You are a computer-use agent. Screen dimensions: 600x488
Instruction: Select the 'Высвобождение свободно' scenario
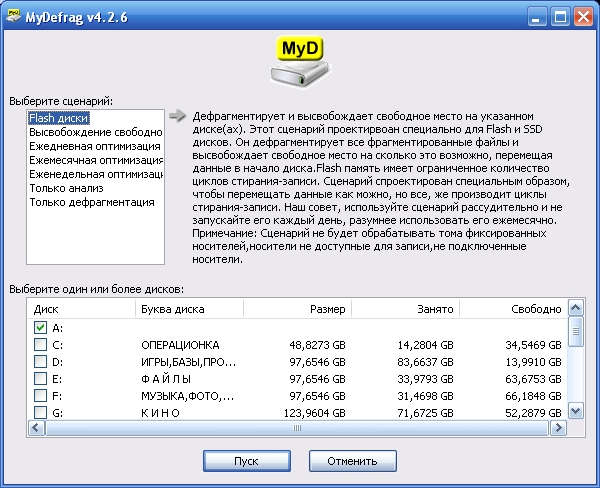tap(96, 132)
